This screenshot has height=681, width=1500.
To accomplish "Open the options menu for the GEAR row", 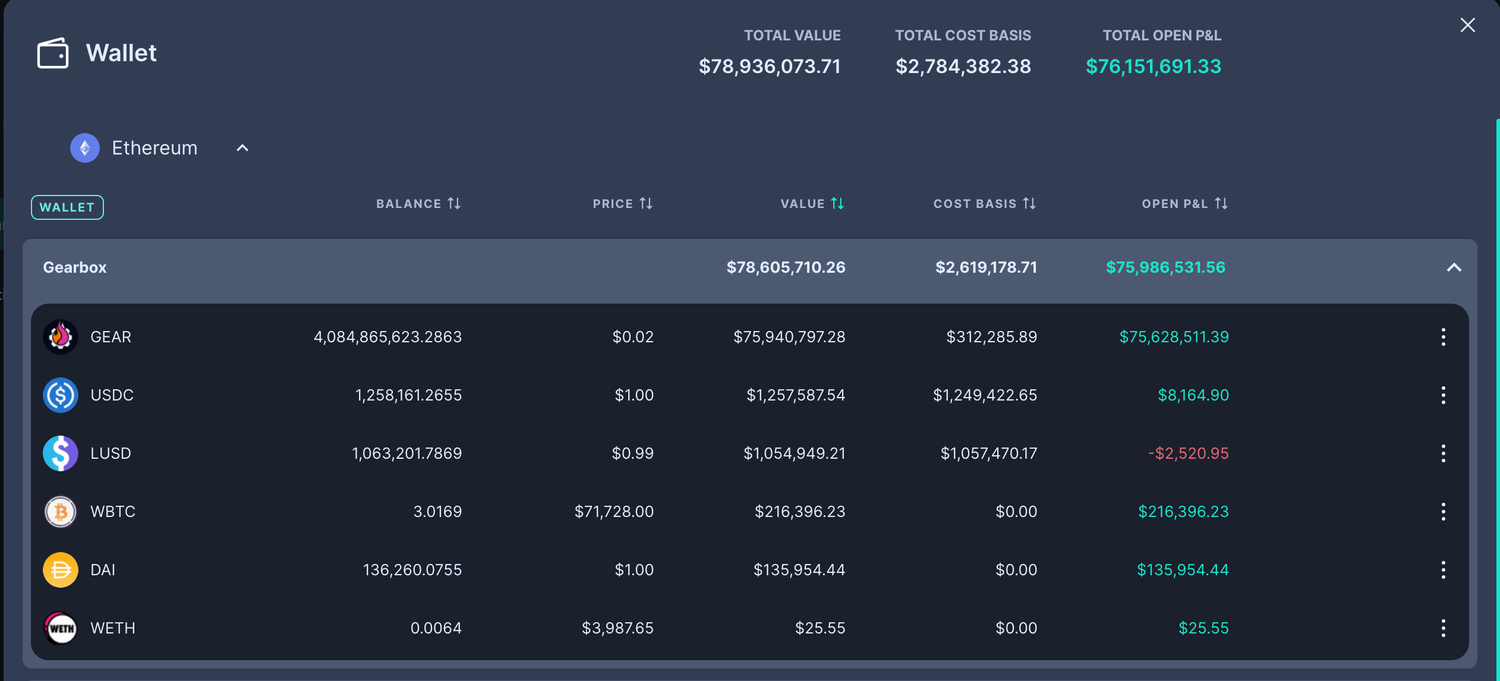I will [1443, 337].
